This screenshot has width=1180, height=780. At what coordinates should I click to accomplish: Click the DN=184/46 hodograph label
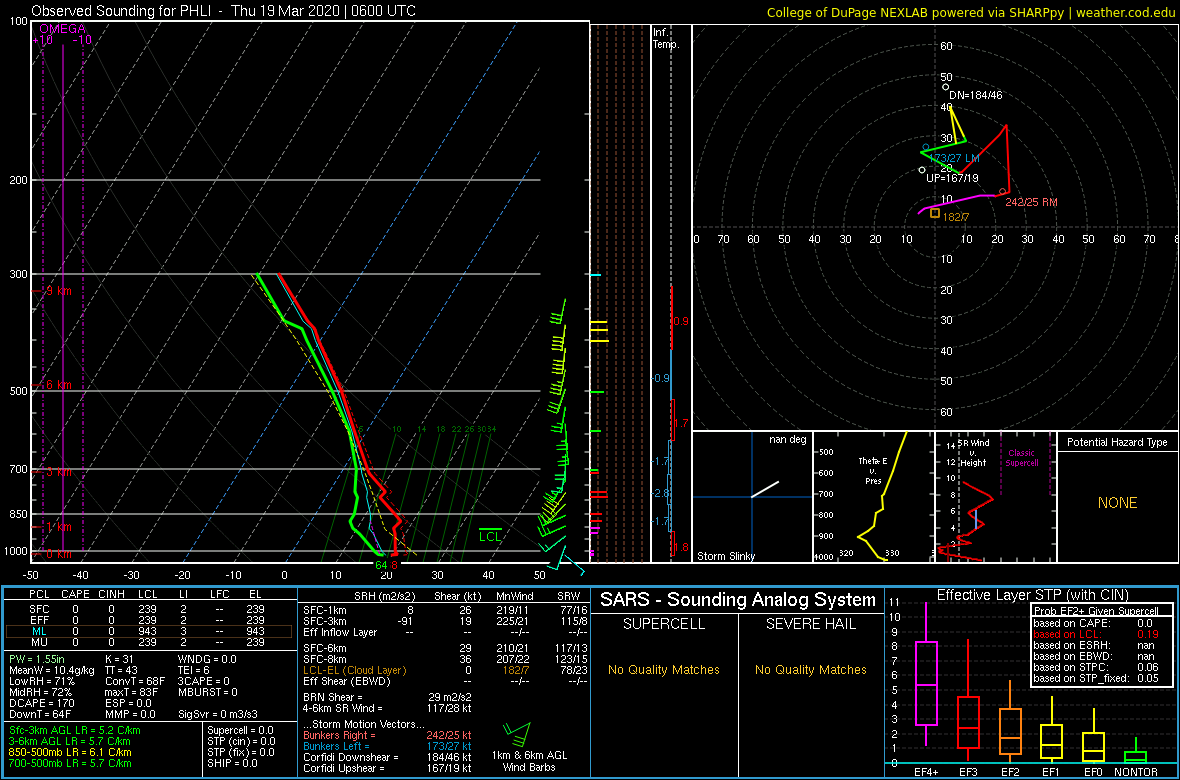976,96
